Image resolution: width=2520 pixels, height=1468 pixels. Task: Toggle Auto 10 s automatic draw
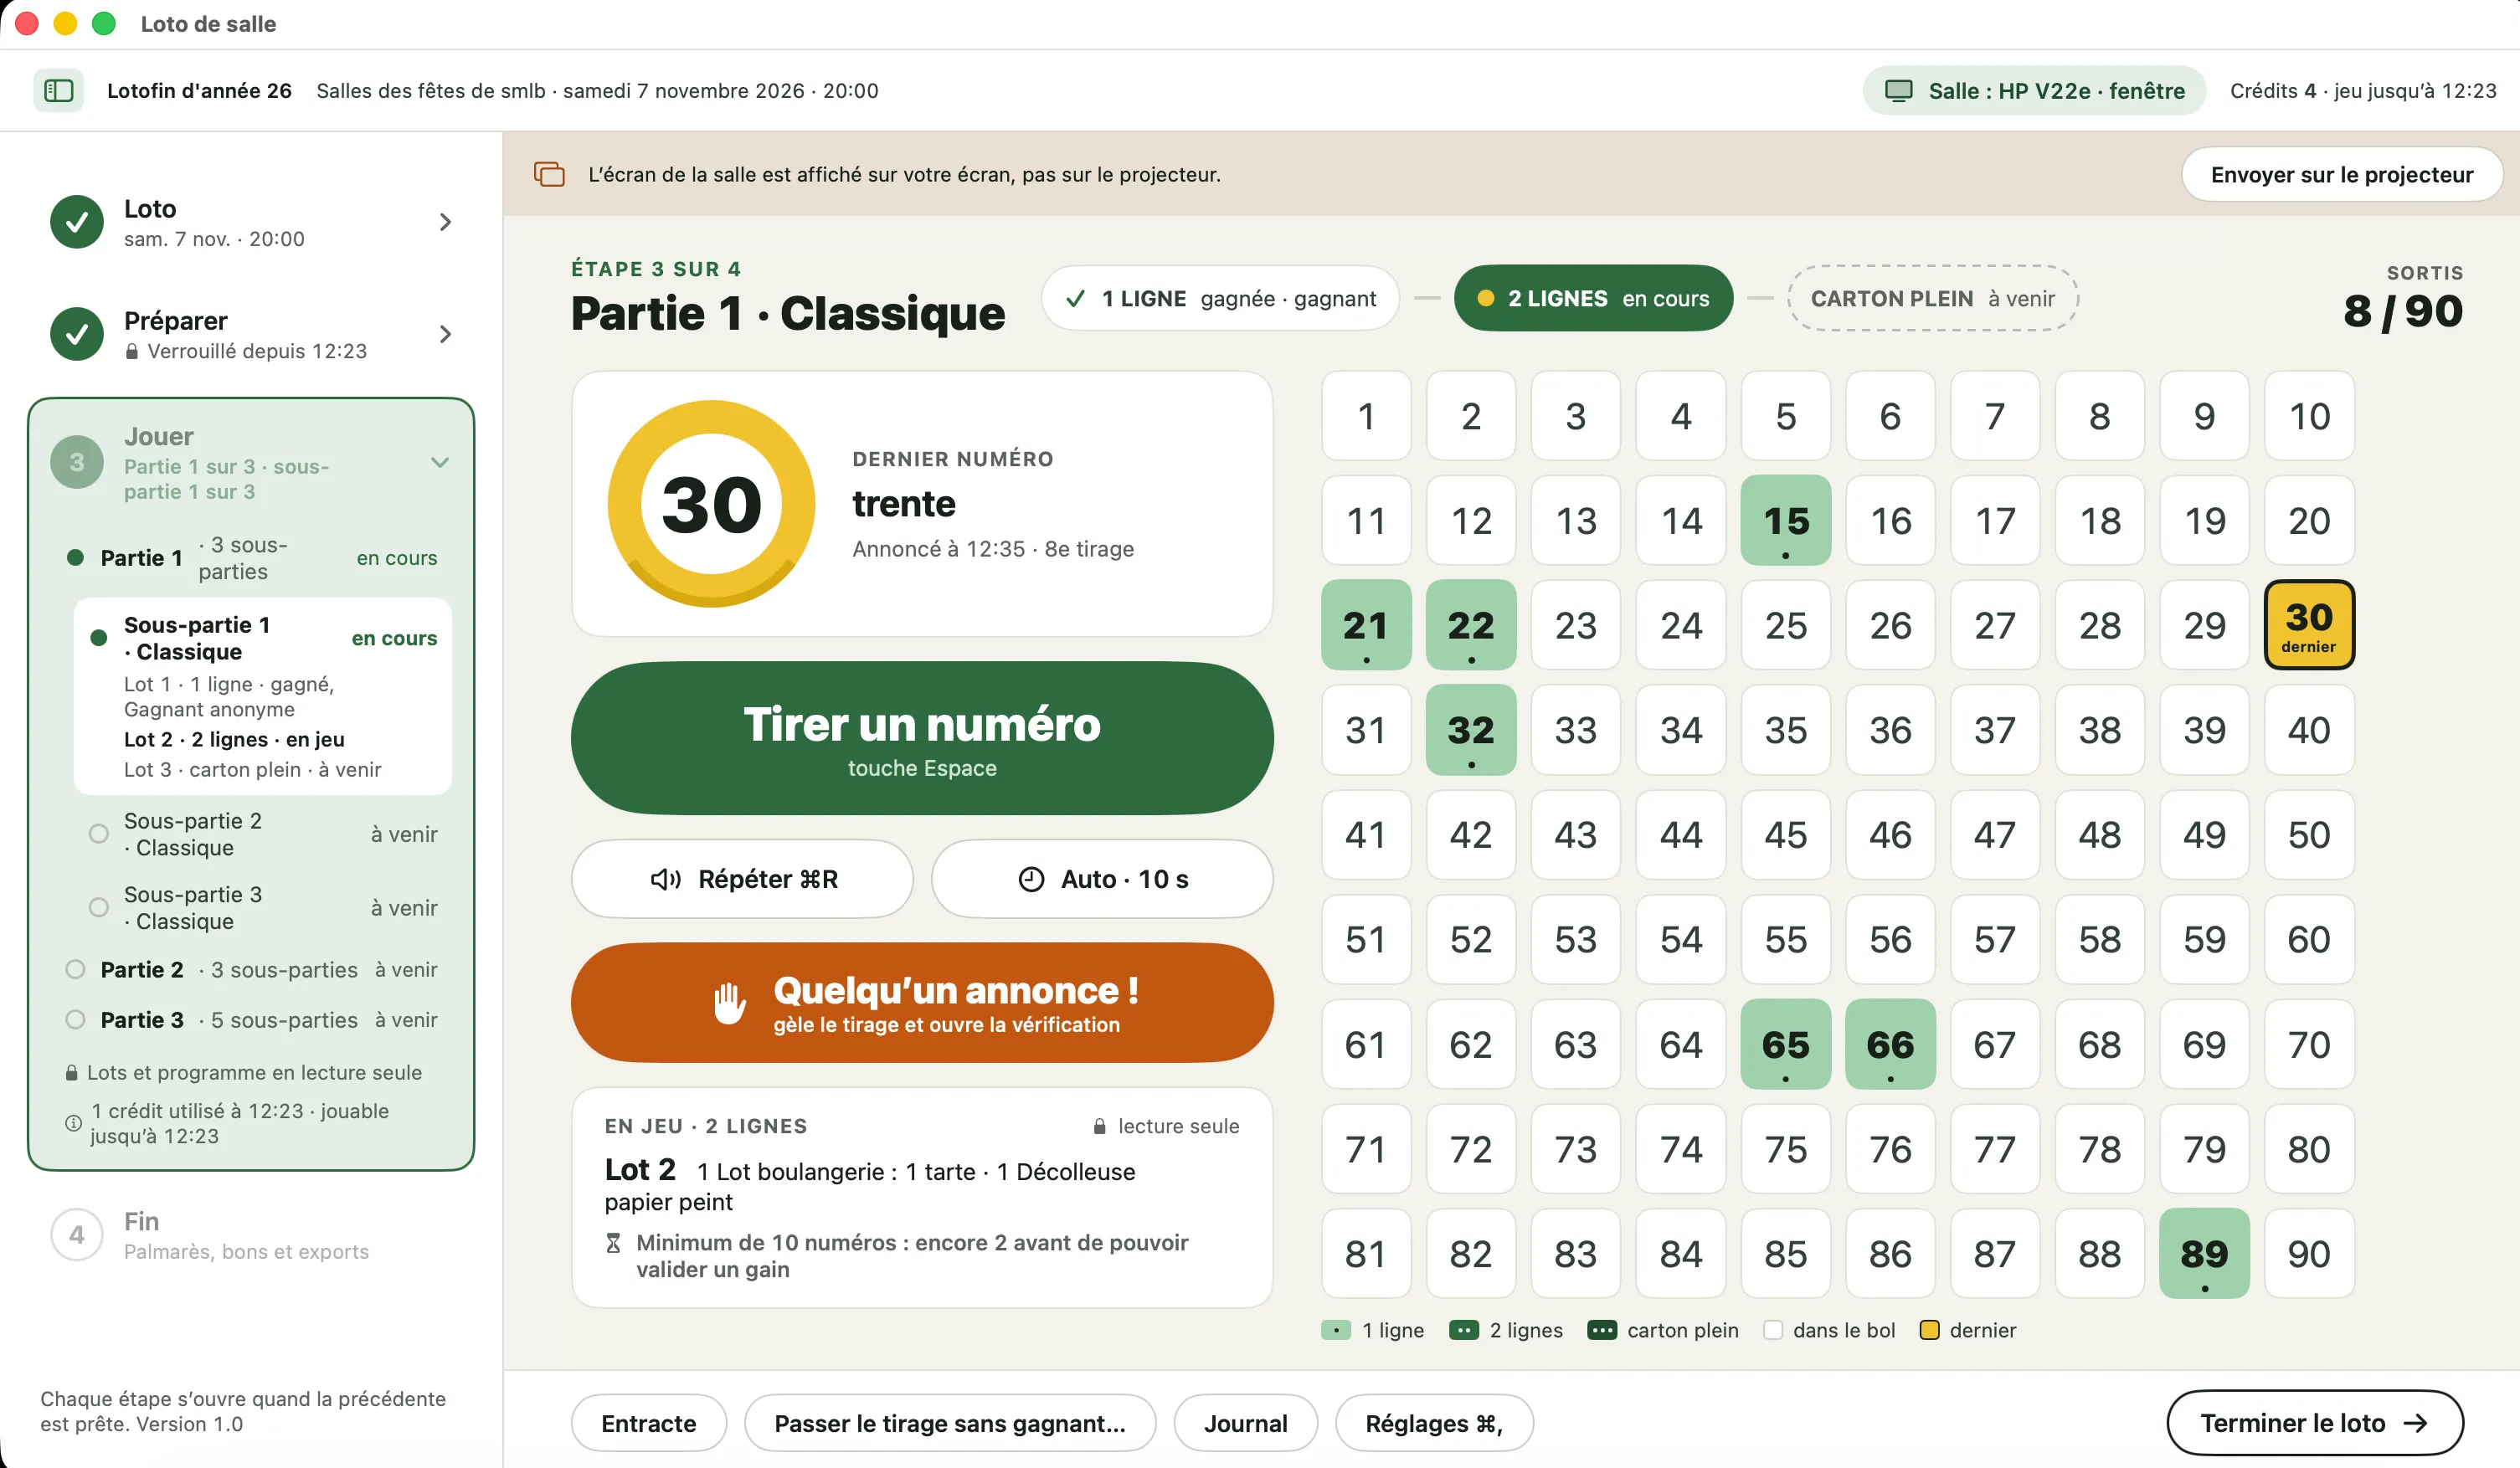1102,879
